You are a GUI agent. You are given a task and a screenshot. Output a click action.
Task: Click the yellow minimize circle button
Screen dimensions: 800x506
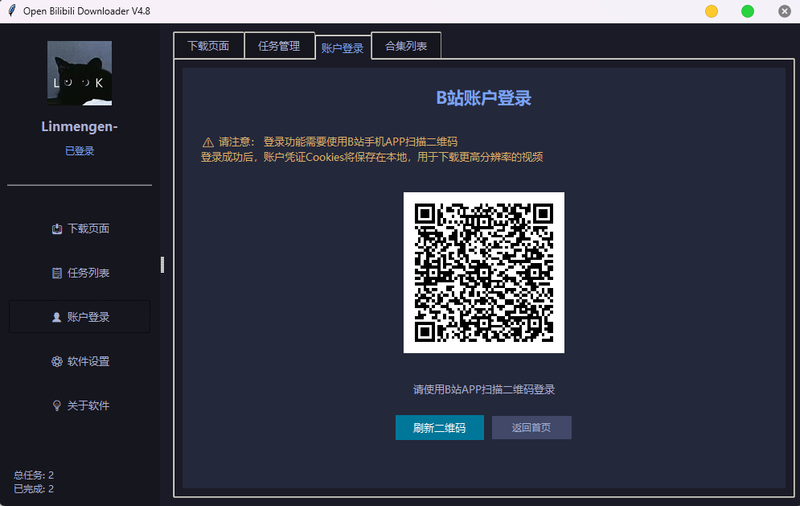coord(711,11)
